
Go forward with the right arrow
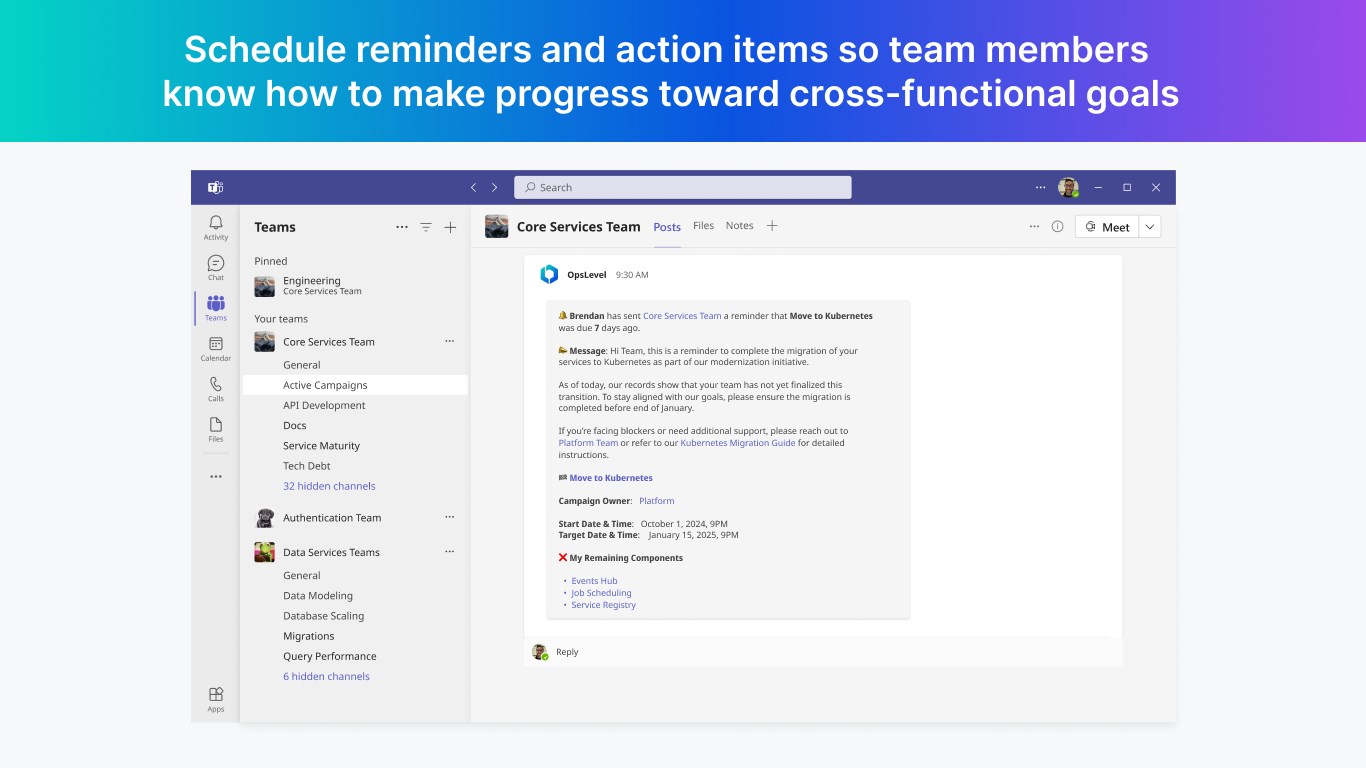click(x=494, y=187)
